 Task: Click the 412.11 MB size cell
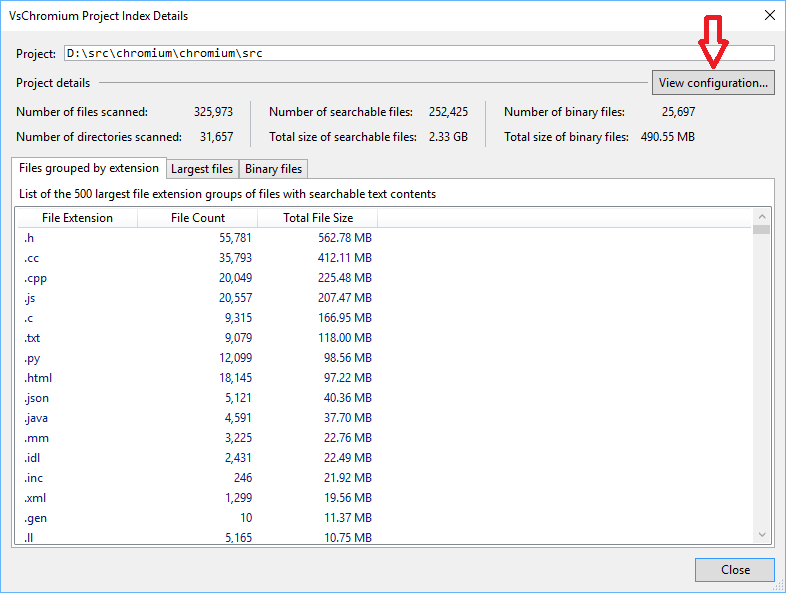[x=345, y=258]
